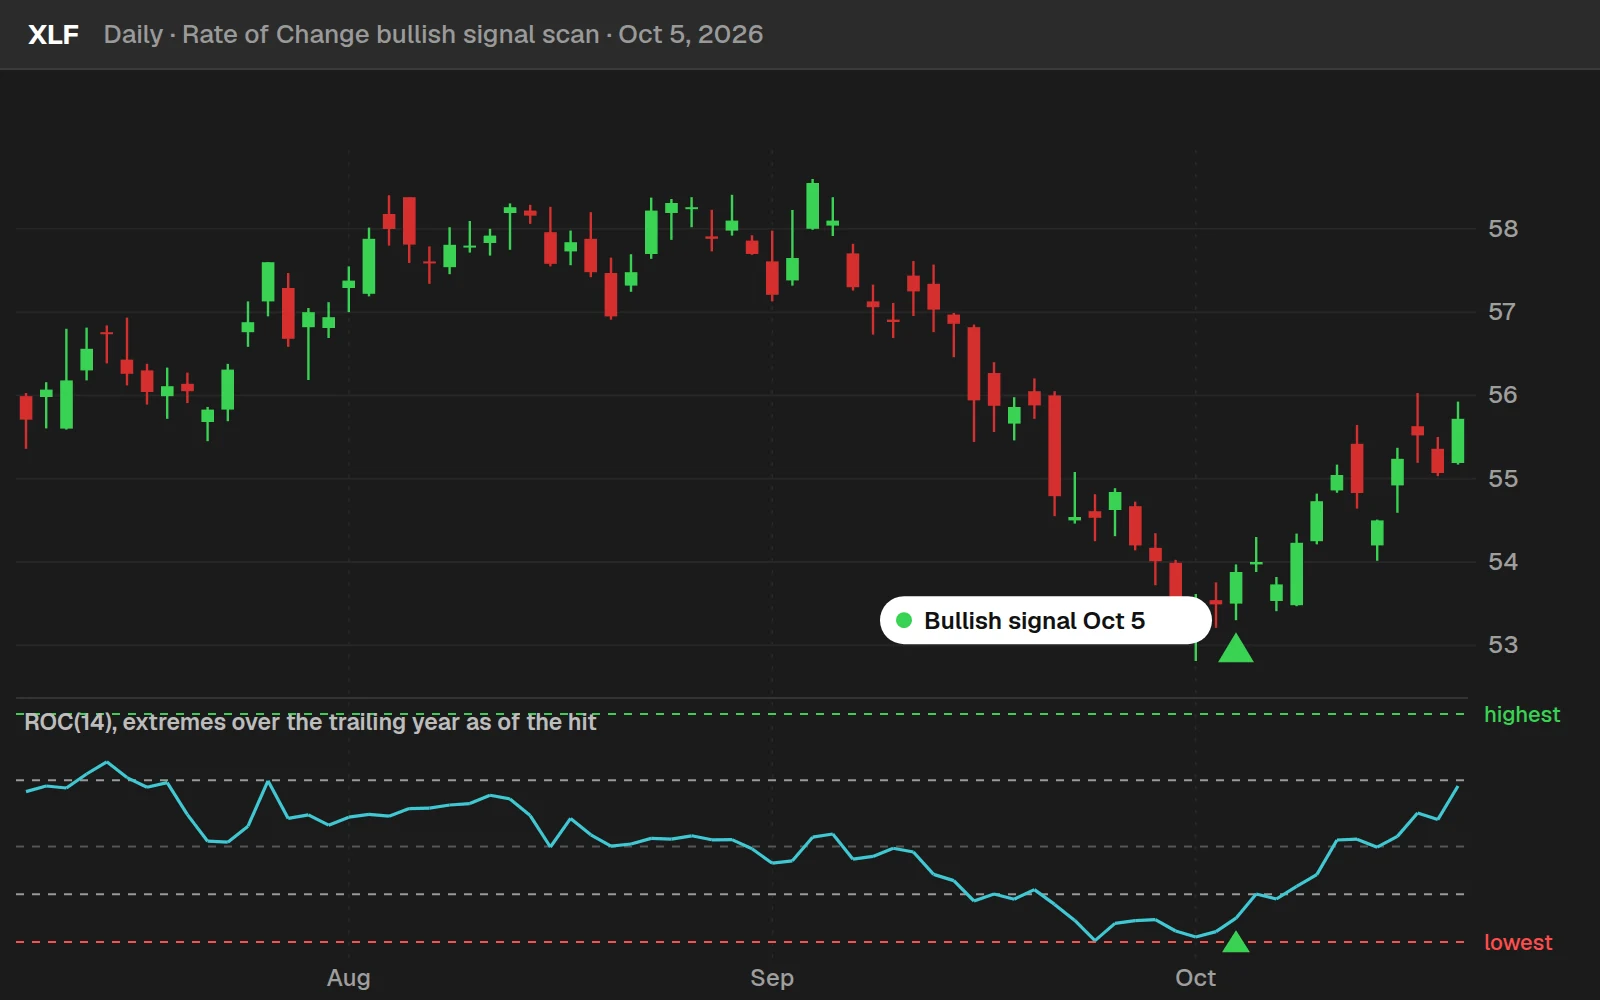Click the 'lowest' label on the ROC panel

tap(1518, 943)
